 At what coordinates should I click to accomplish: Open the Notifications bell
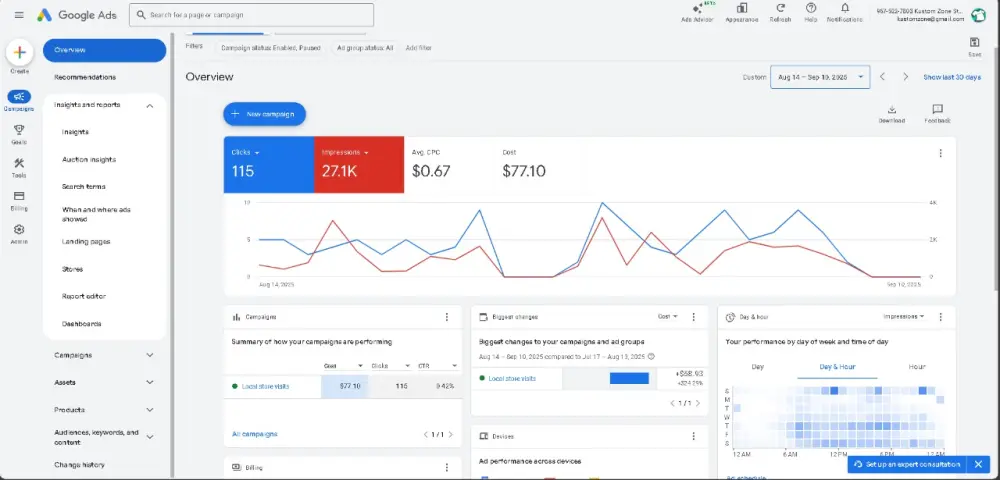[x=845, y=9]
